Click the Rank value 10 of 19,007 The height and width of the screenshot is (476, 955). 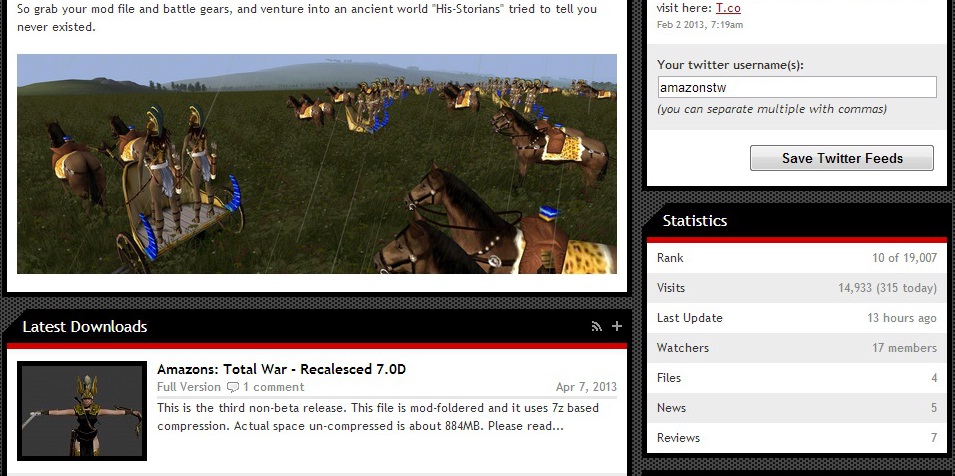click(904, 258)
